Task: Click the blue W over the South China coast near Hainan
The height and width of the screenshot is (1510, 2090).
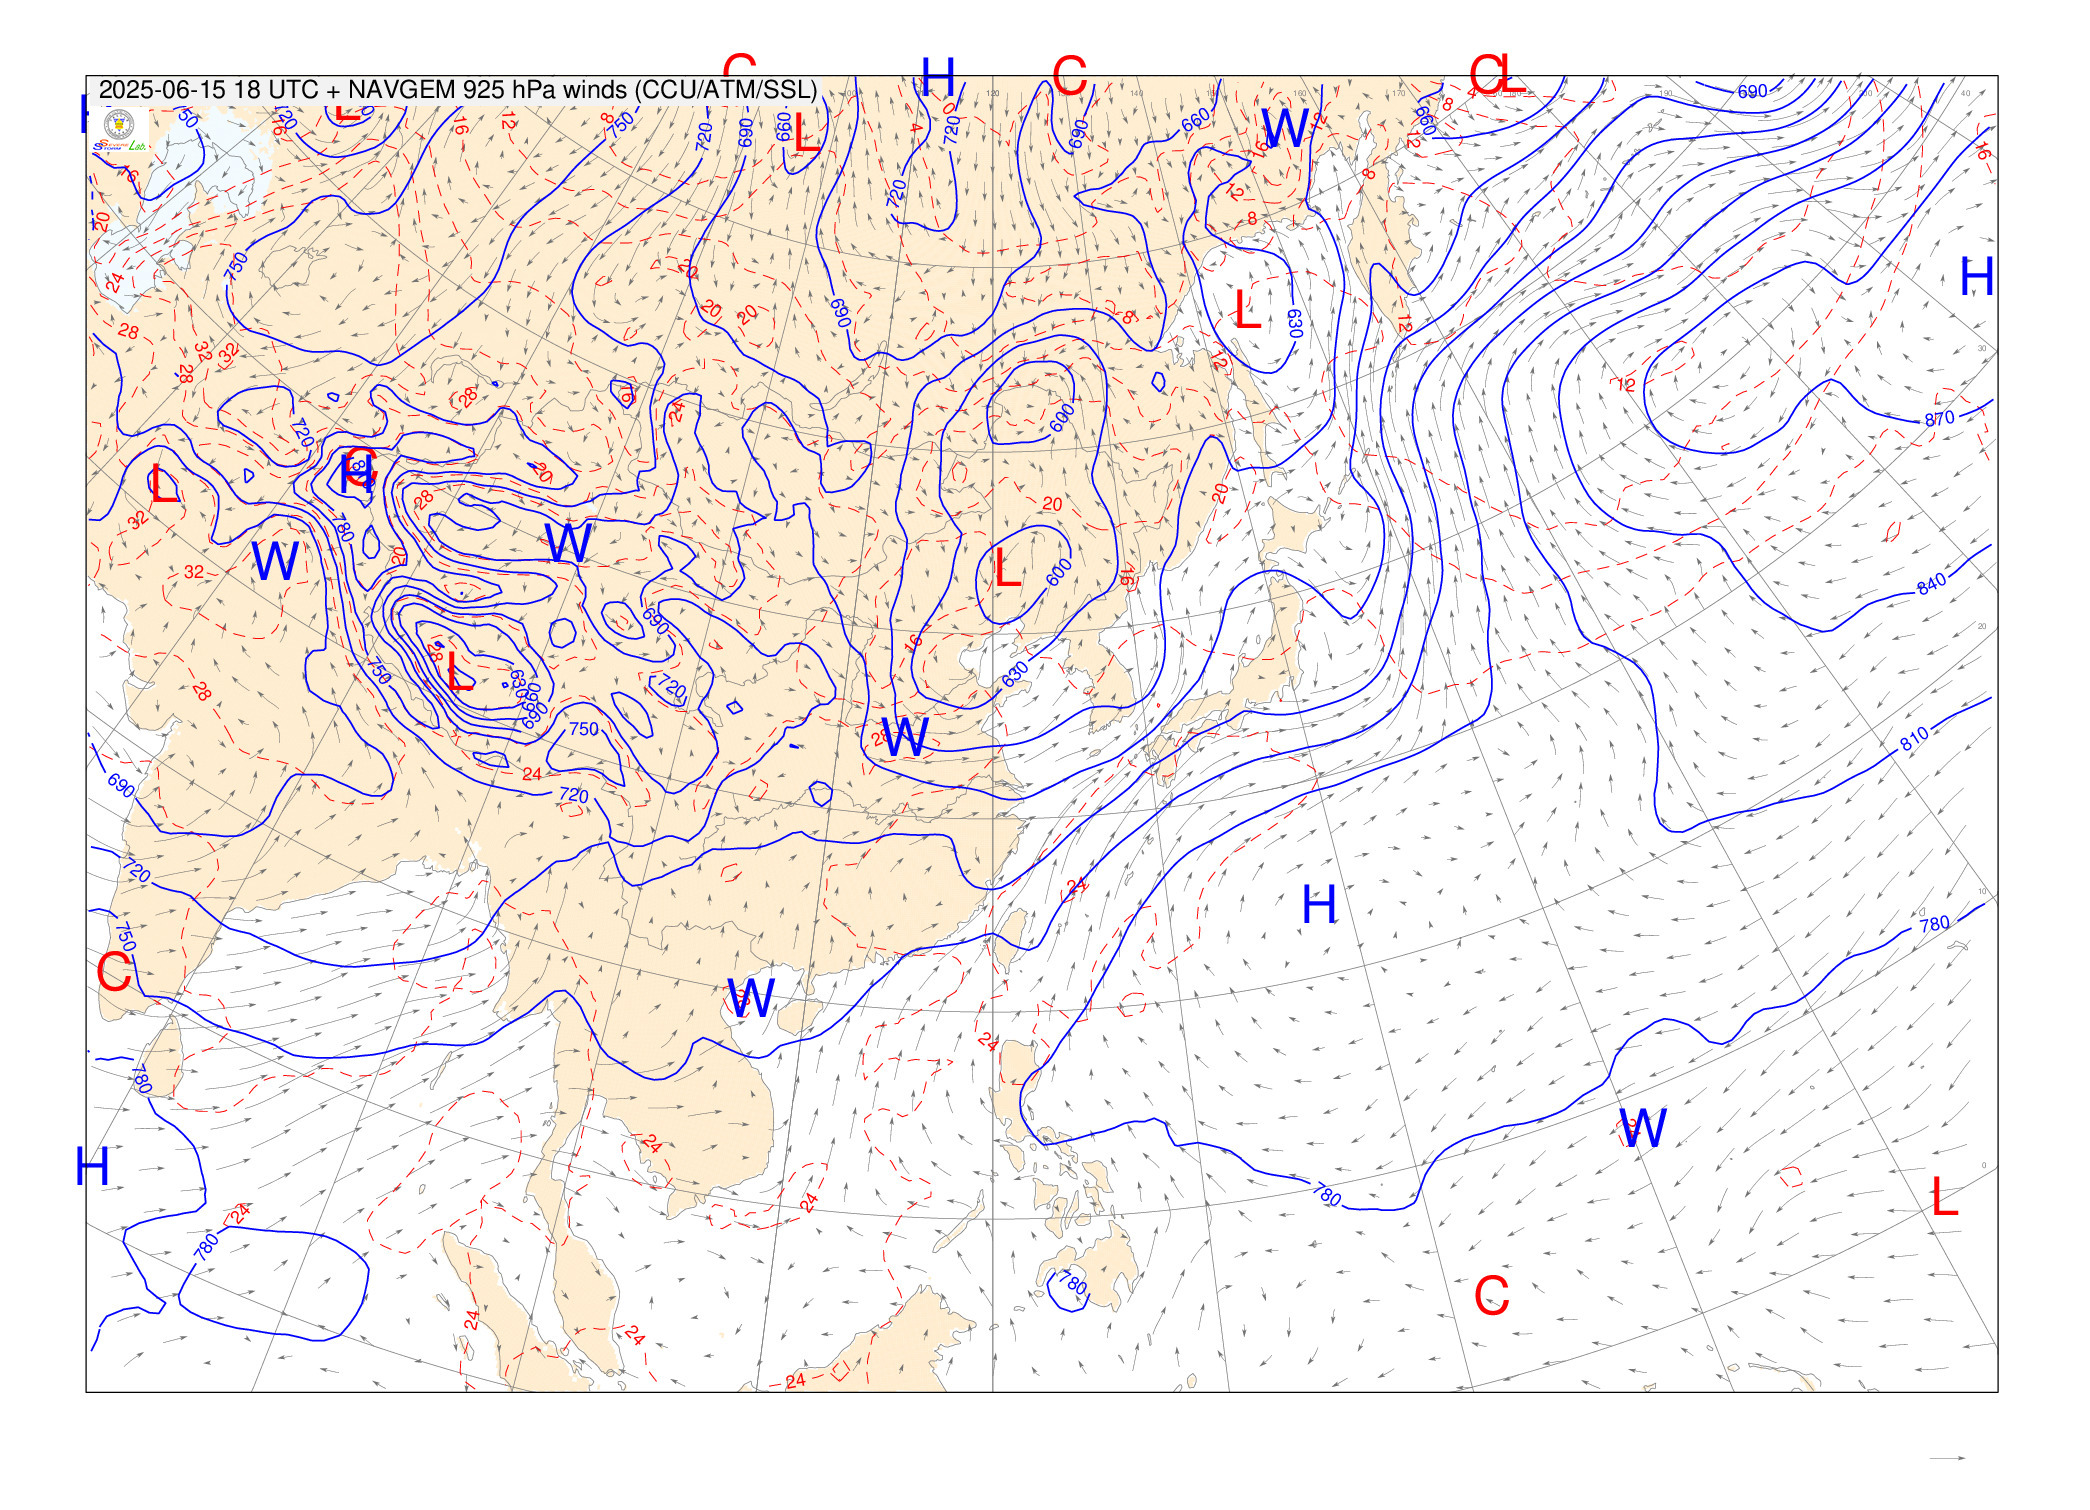Action: click(750, 997)
